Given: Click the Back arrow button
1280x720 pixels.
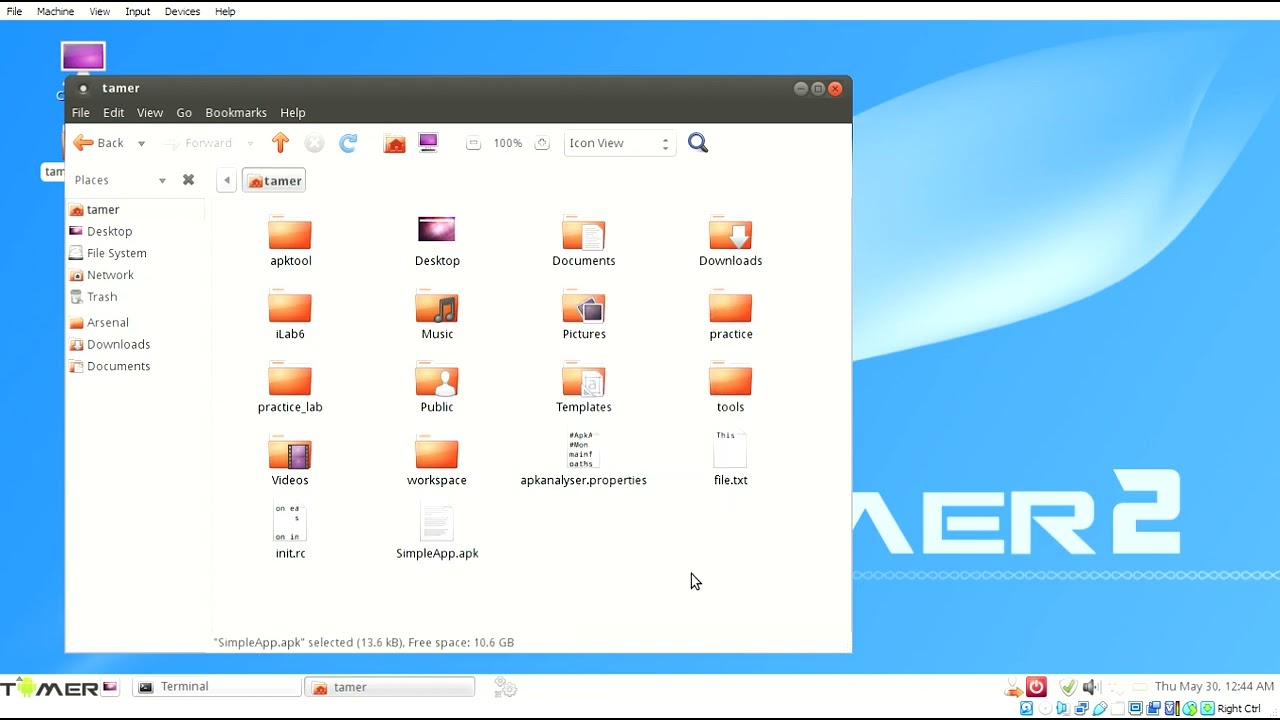Looking at the screenshot, I should point(98,143).
